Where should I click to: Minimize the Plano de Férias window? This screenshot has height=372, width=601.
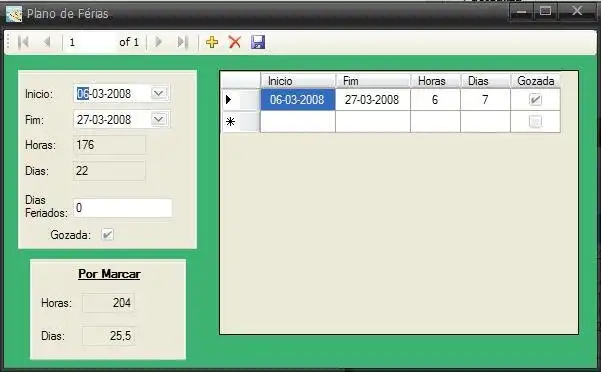click(x=522, y=11)
